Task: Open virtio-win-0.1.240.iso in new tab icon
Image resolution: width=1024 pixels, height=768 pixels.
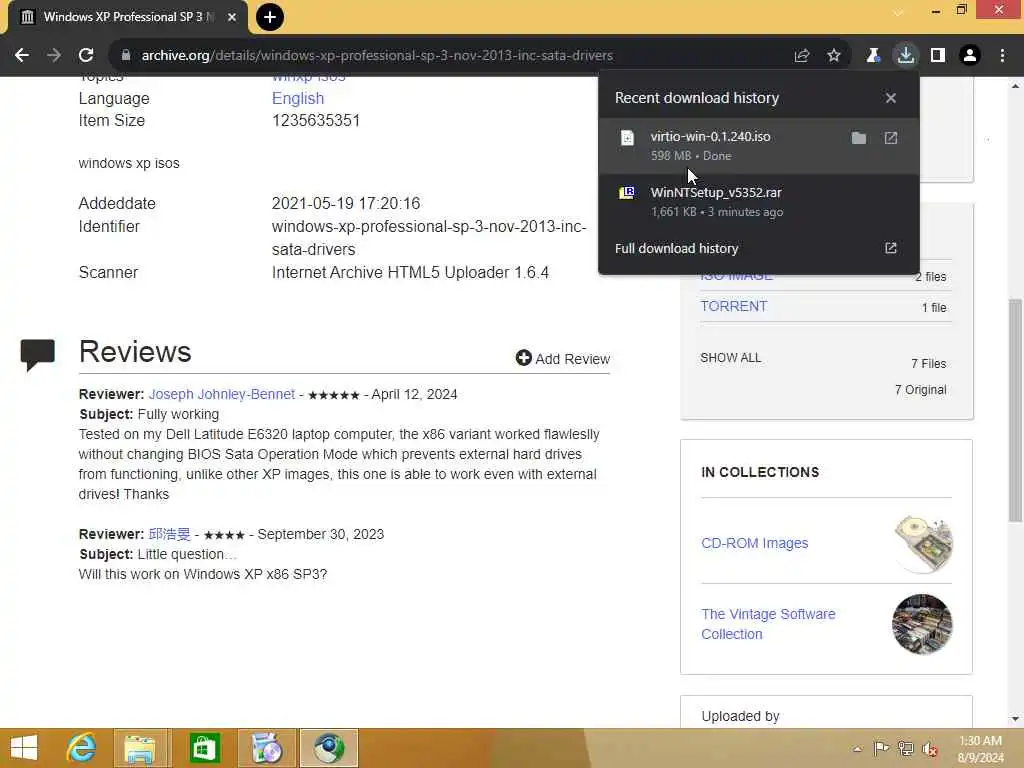Action: 891,138
